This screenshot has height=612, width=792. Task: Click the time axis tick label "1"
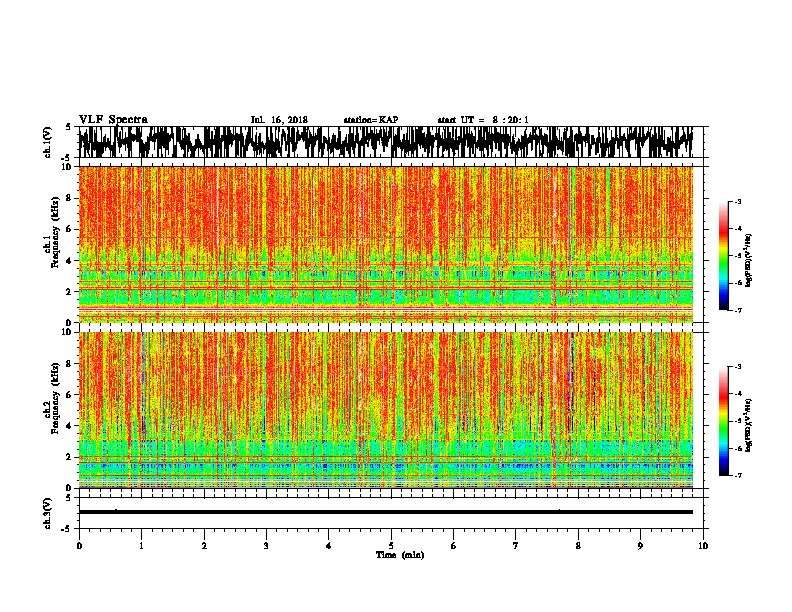[x=141, y=546]
